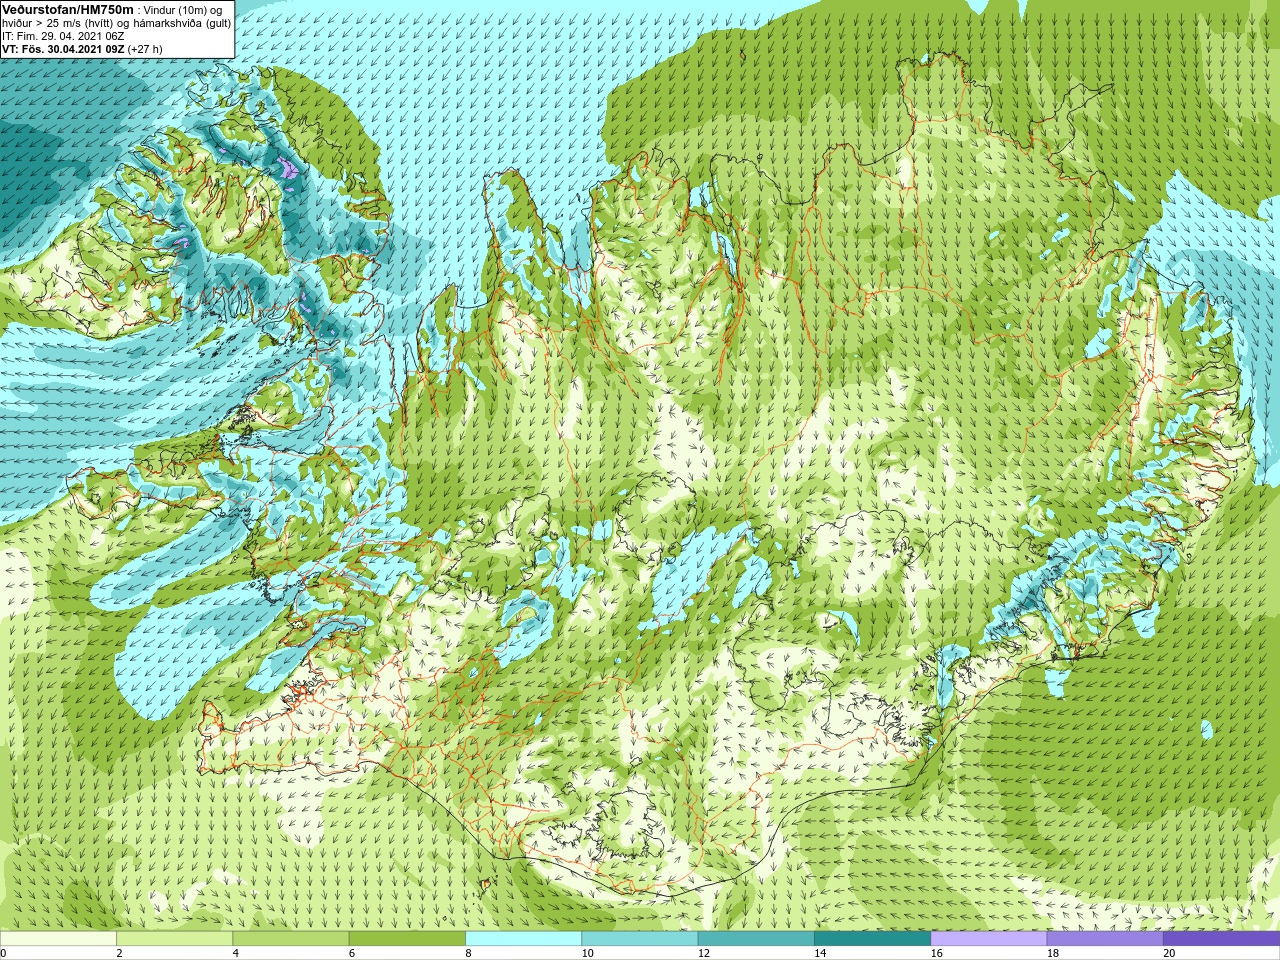Click the light purple 16–18 m/s scale swatch

989,938
